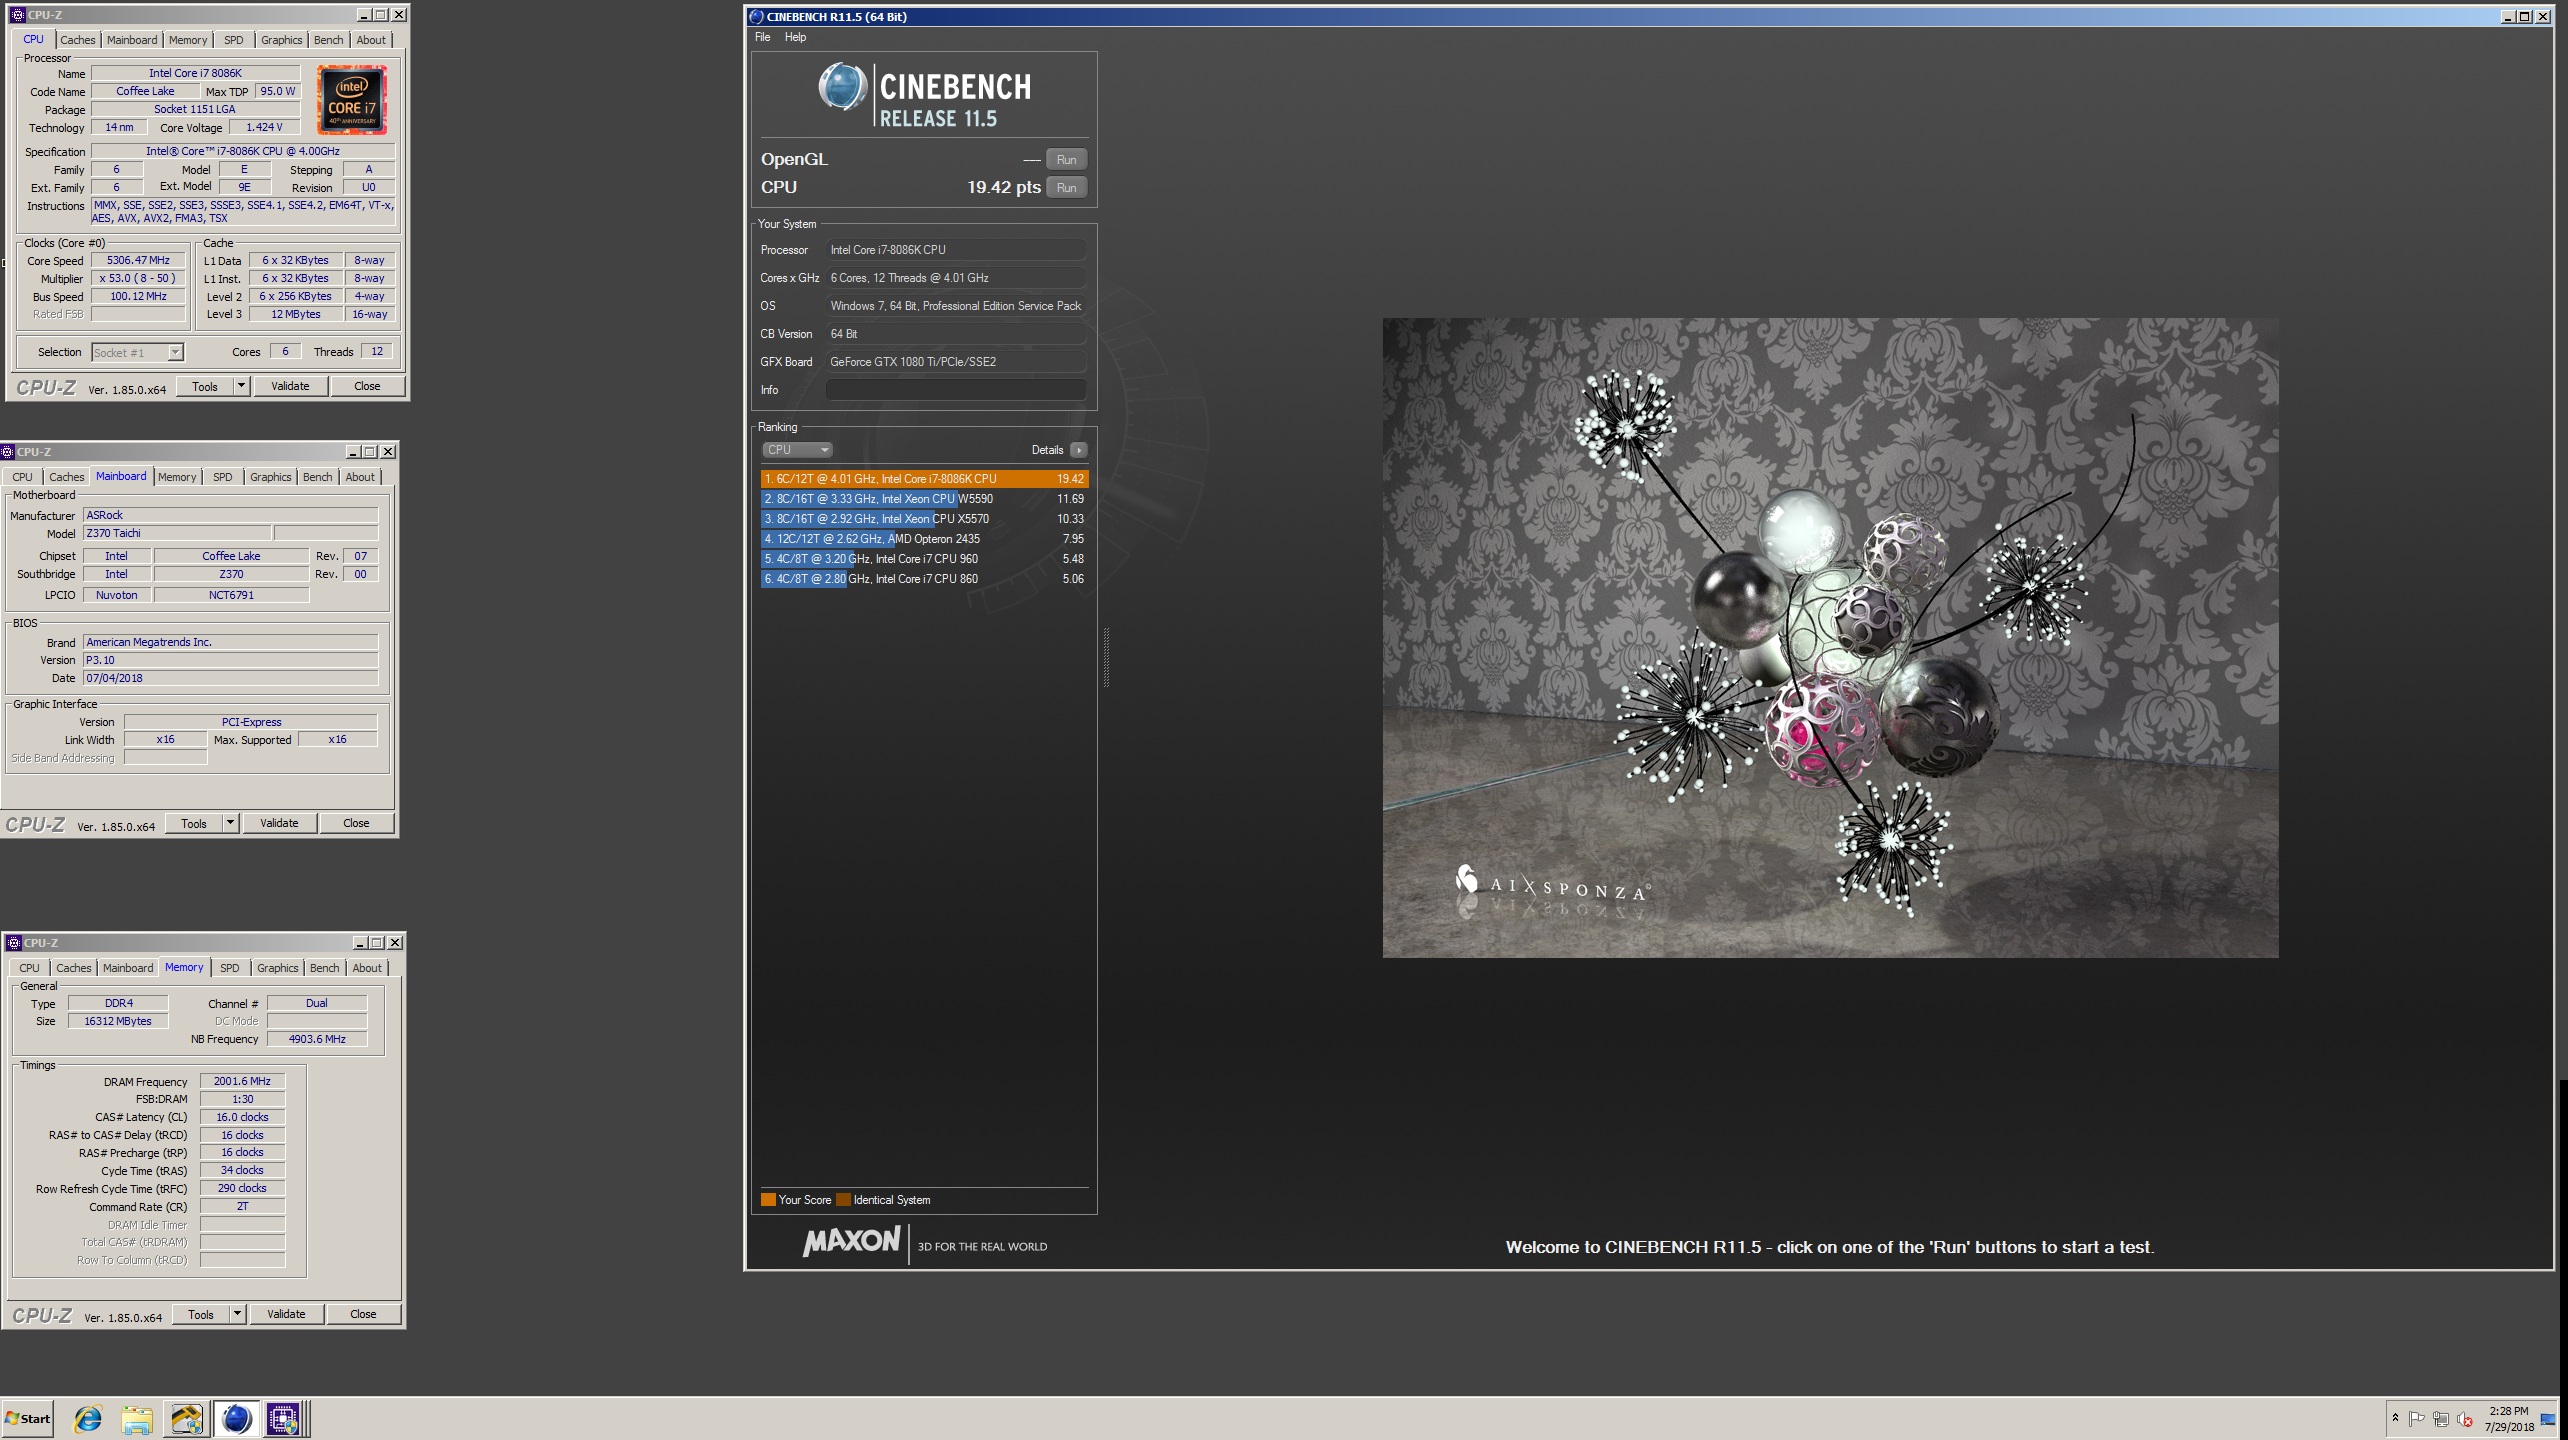Screen dimensions: 2568x1440
Task: Open the Help menu in Cinebench
Action: (x=795, y=37)
